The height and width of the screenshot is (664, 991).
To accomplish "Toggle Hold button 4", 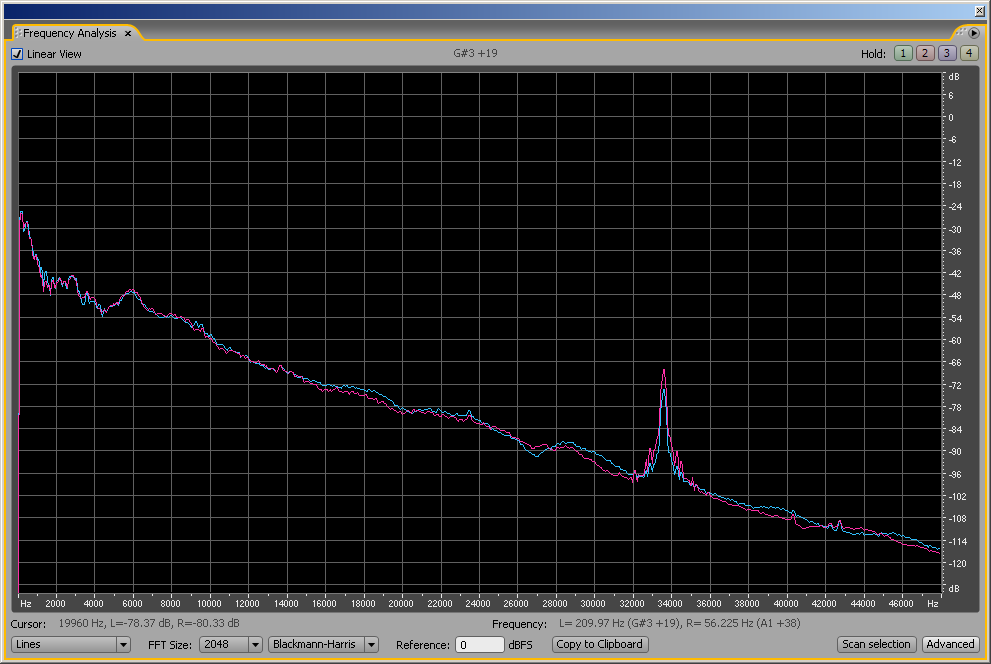I will pos(968,54).
